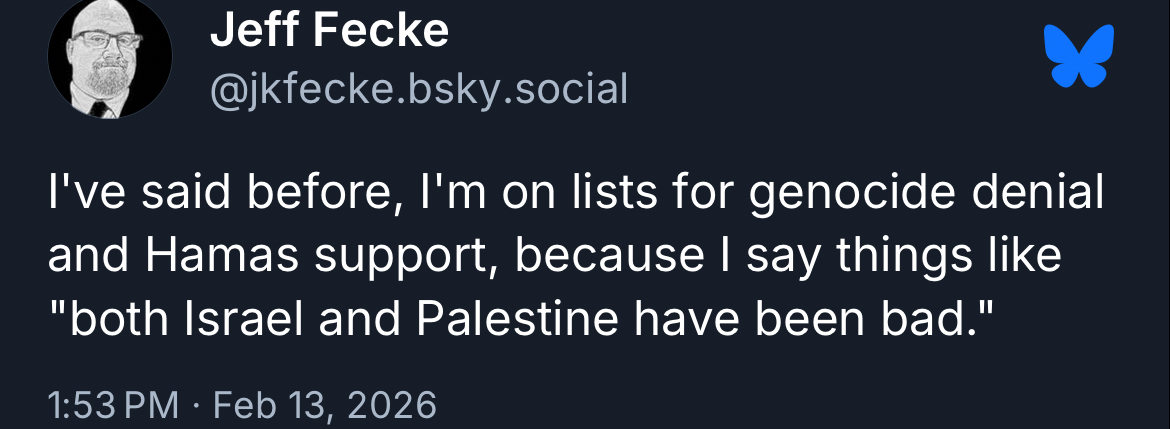Click the Feb 13, 2026 date
This screenshot has width=1170, height=429.
click(x=326, y=405)
